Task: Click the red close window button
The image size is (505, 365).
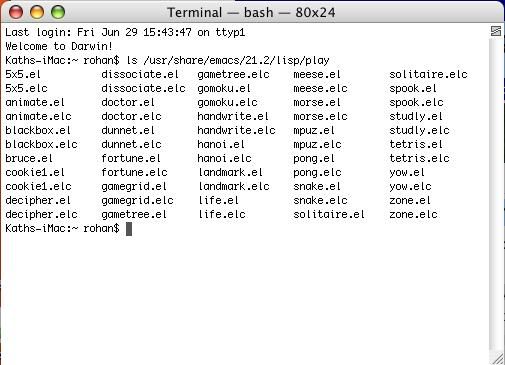Action: [16, 12]
